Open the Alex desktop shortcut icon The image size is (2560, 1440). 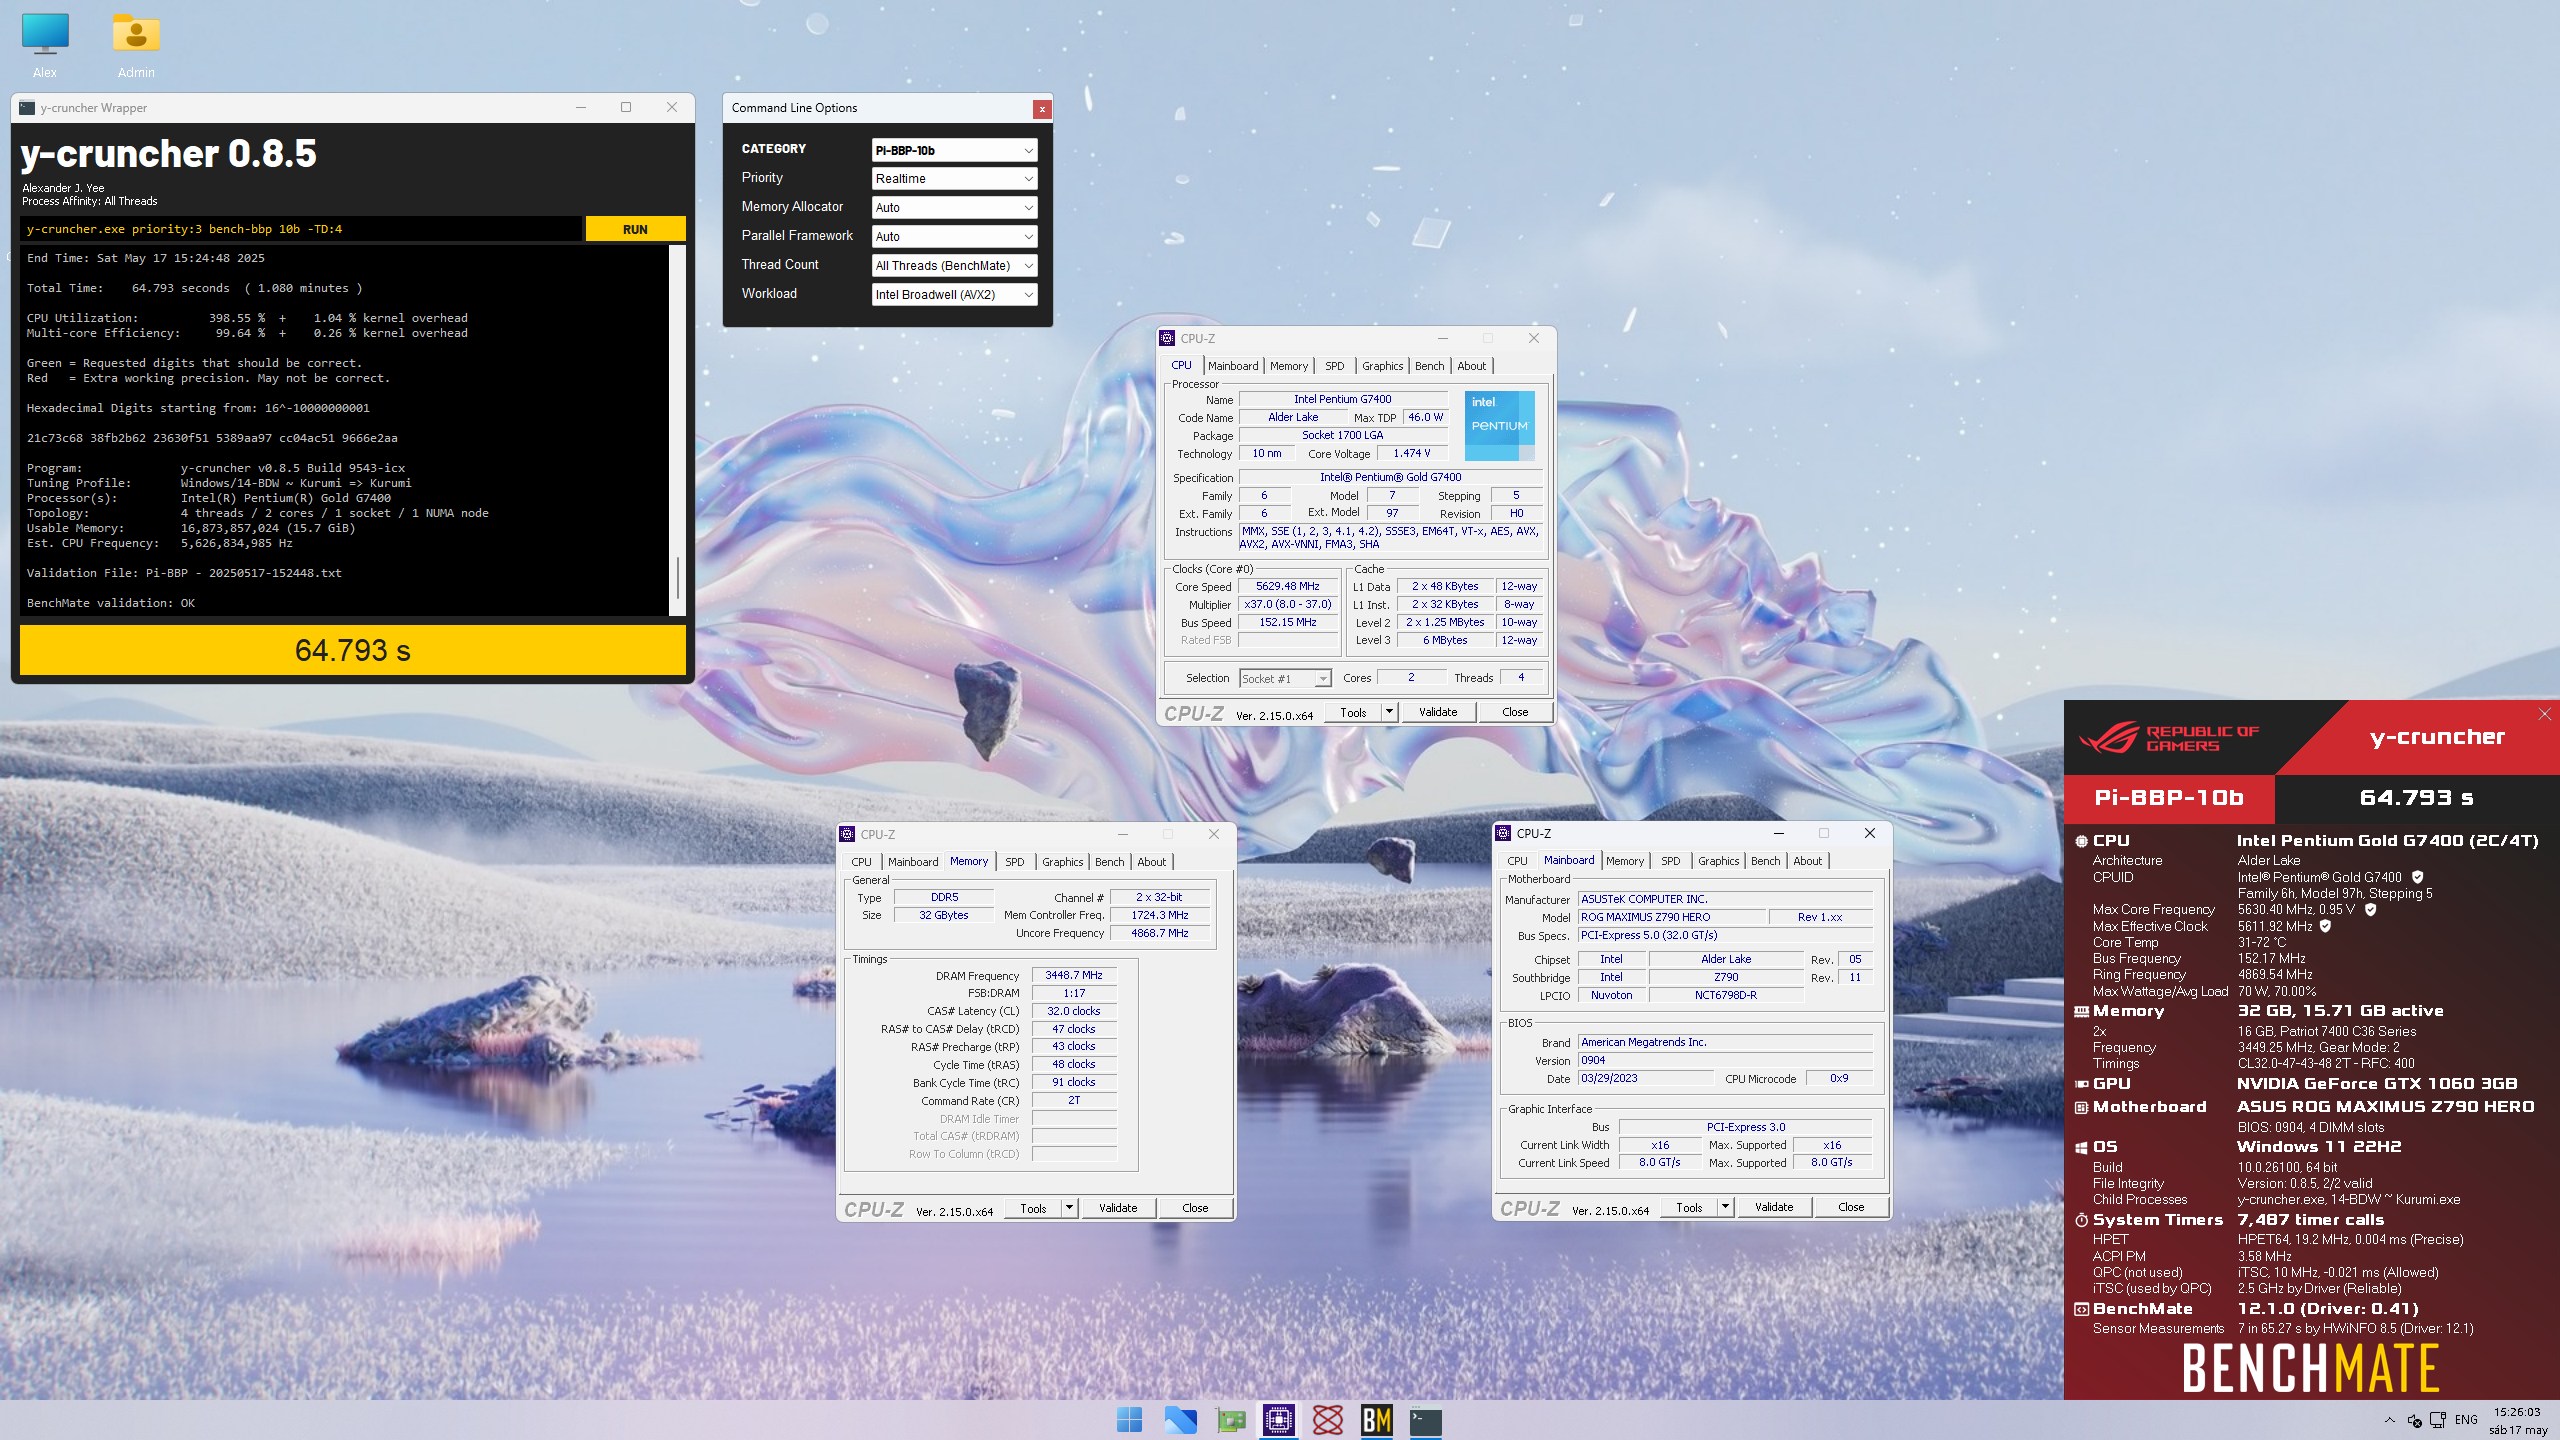click(45, 45)
